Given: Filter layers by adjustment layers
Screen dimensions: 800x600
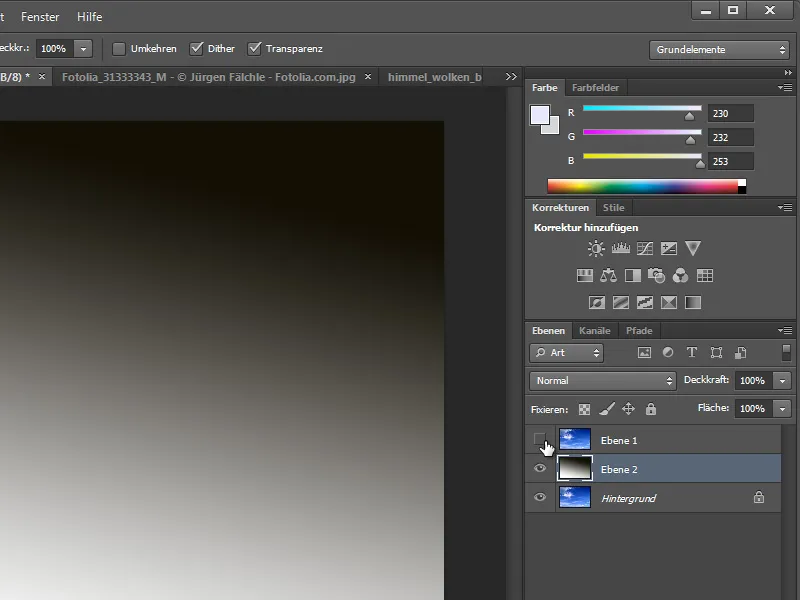Looking at the screenshot, I should 668,353.
